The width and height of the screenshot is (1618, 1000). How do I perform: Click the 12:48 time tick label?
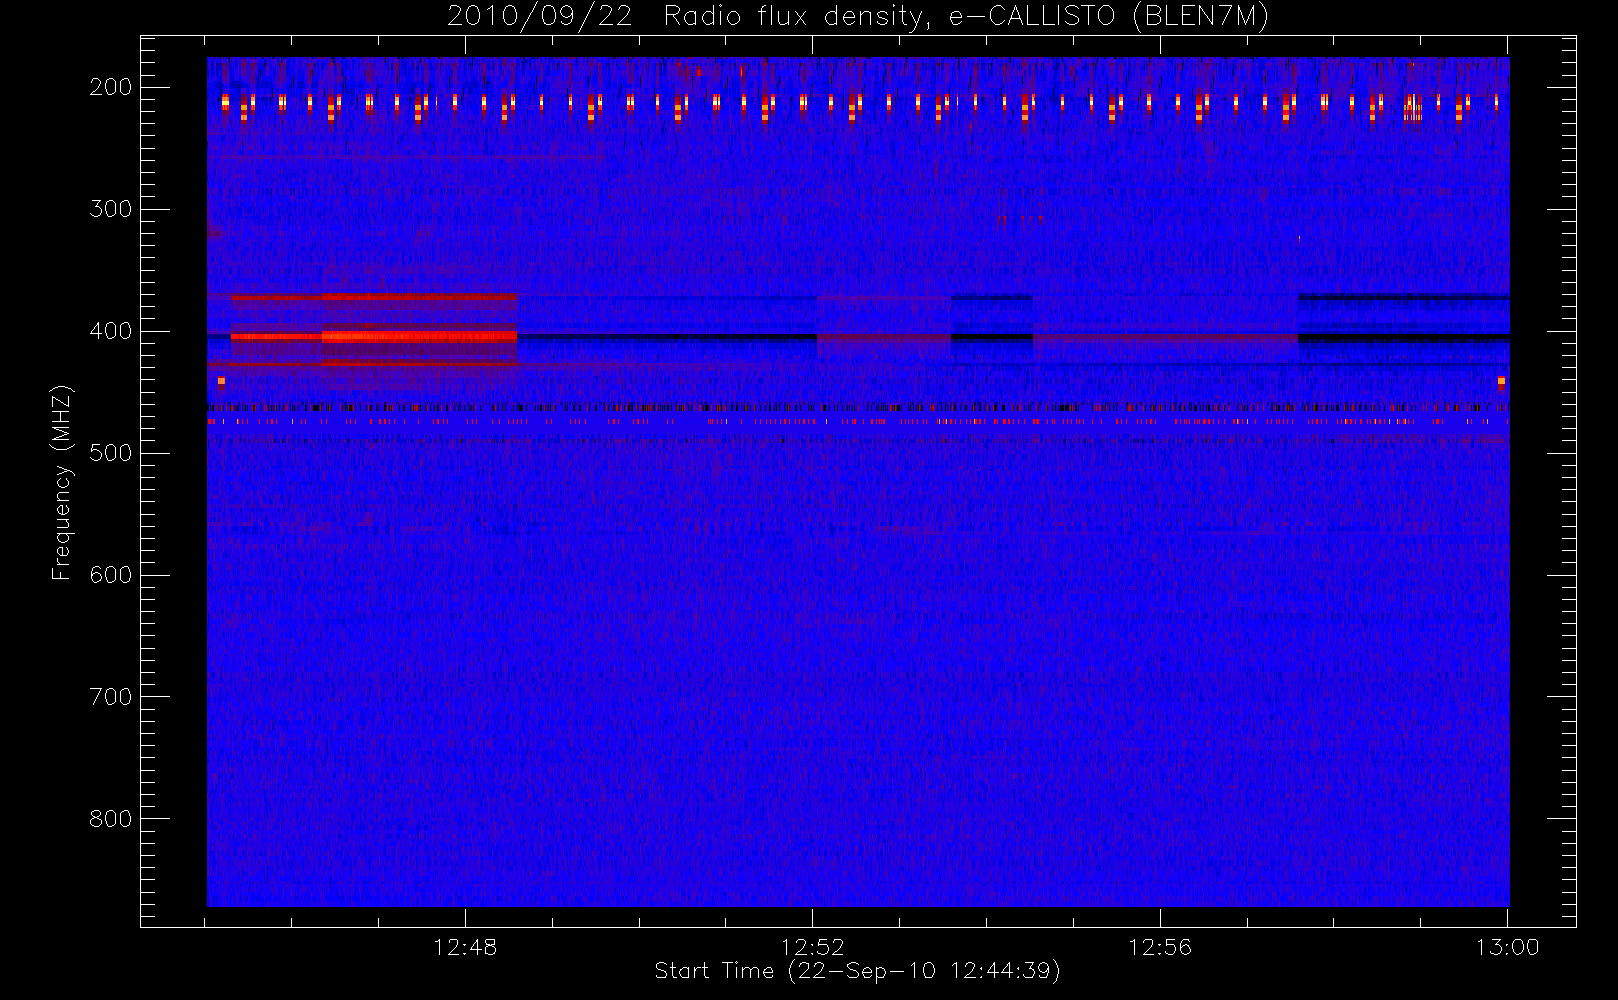tap(465, 947)
